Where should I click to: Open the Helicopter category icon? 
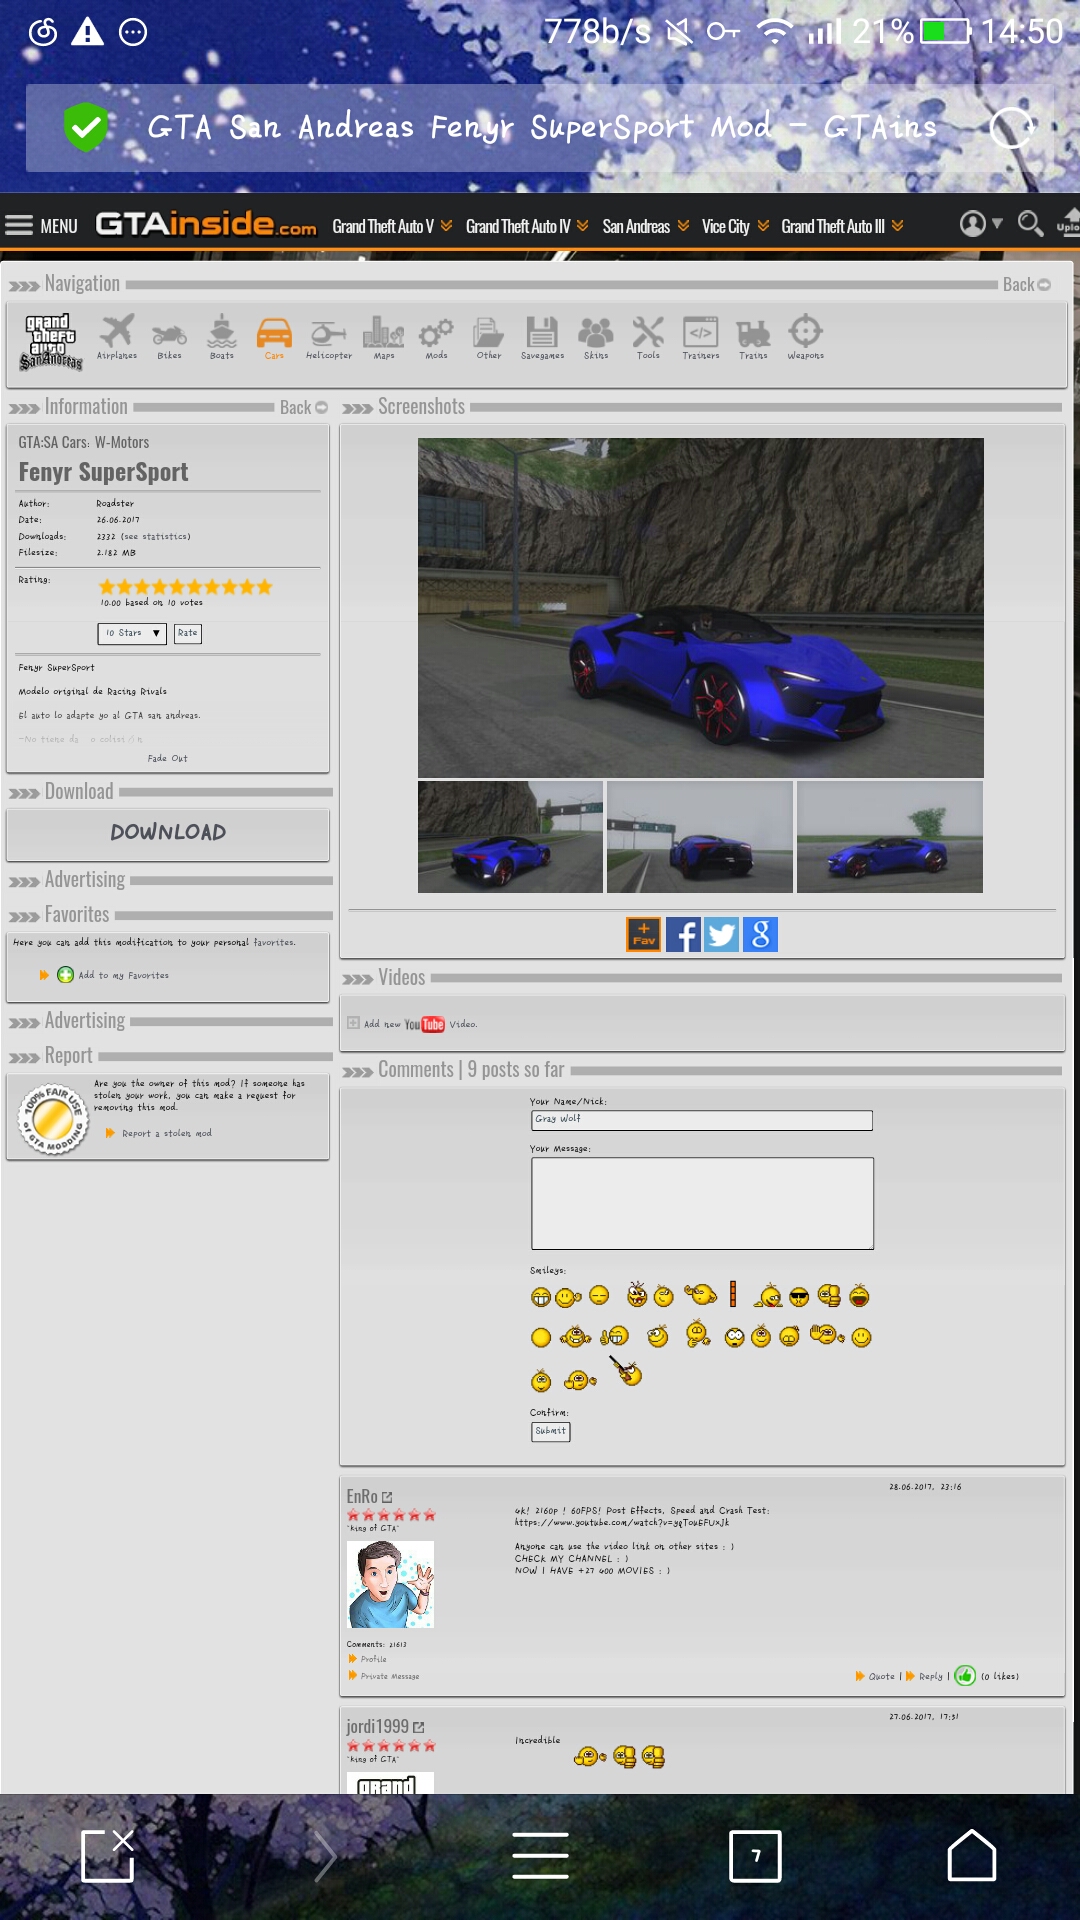pos(328,337)
